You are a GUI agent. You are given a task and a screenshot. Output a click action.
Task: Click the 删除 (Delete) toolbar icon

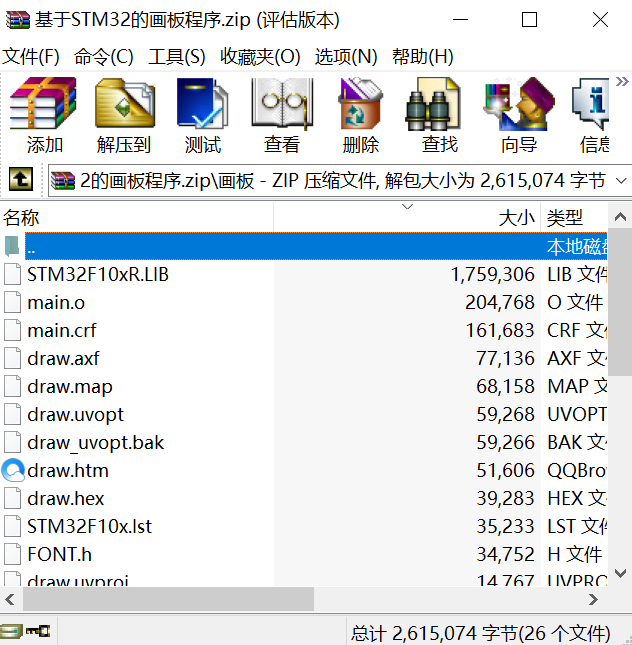360,116
